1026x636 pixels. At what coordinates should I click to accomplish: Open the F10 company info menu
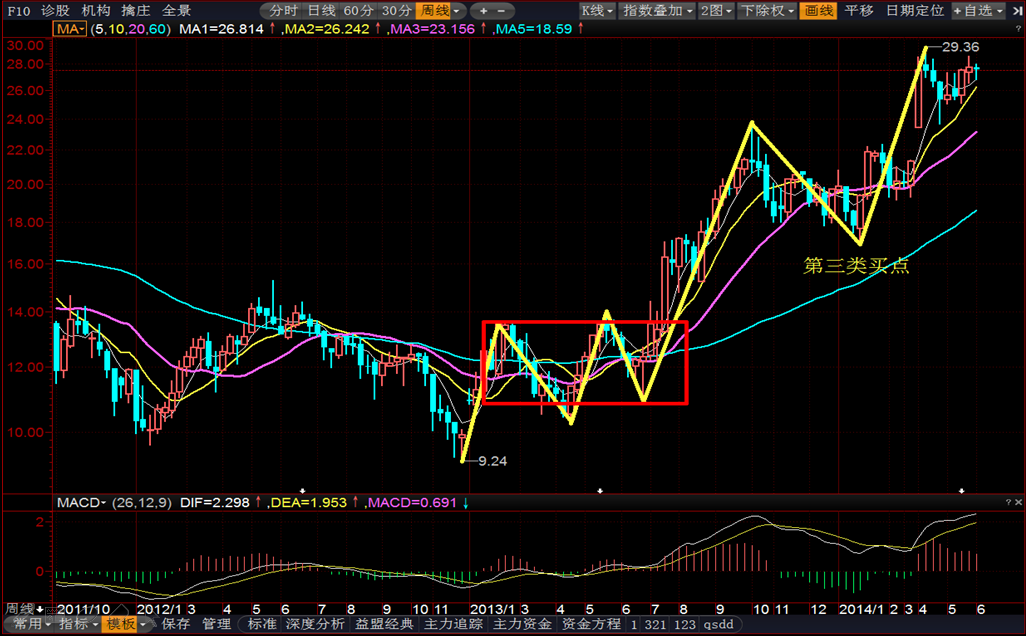tap(19, 10)
